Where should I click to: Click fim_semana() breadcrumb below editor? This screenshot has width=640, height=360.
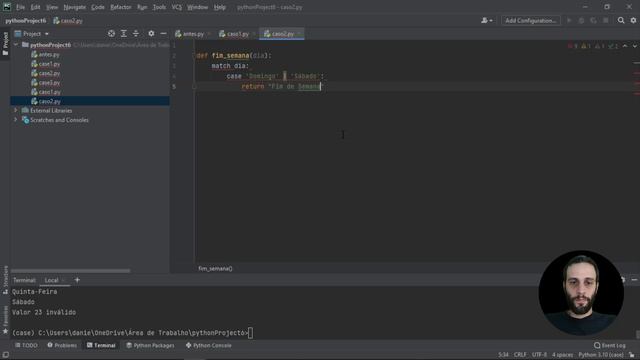(215, 269)
